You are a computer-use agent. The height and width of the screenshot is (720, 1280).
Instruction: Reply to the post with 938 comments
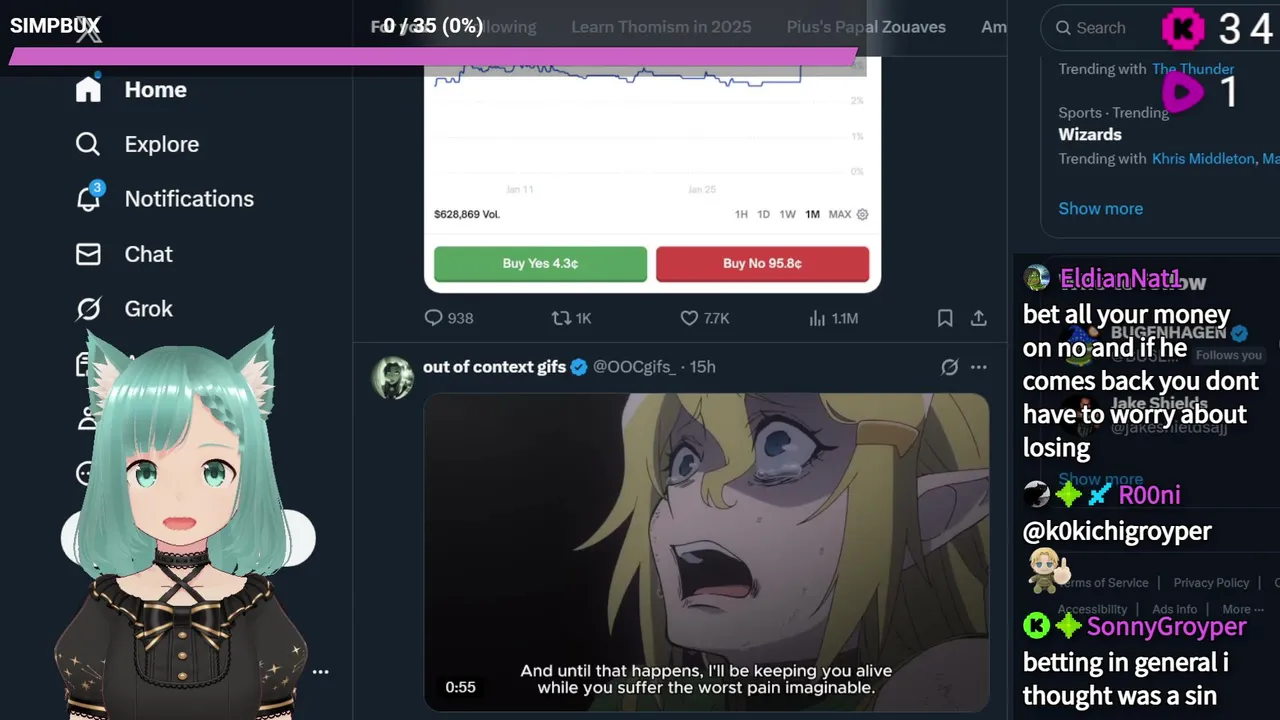tap(448, 318)
